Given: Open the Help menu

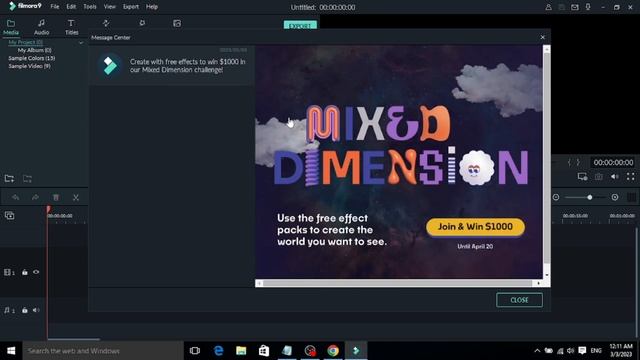Looking at the screenshot, I should tap(152, 7).
